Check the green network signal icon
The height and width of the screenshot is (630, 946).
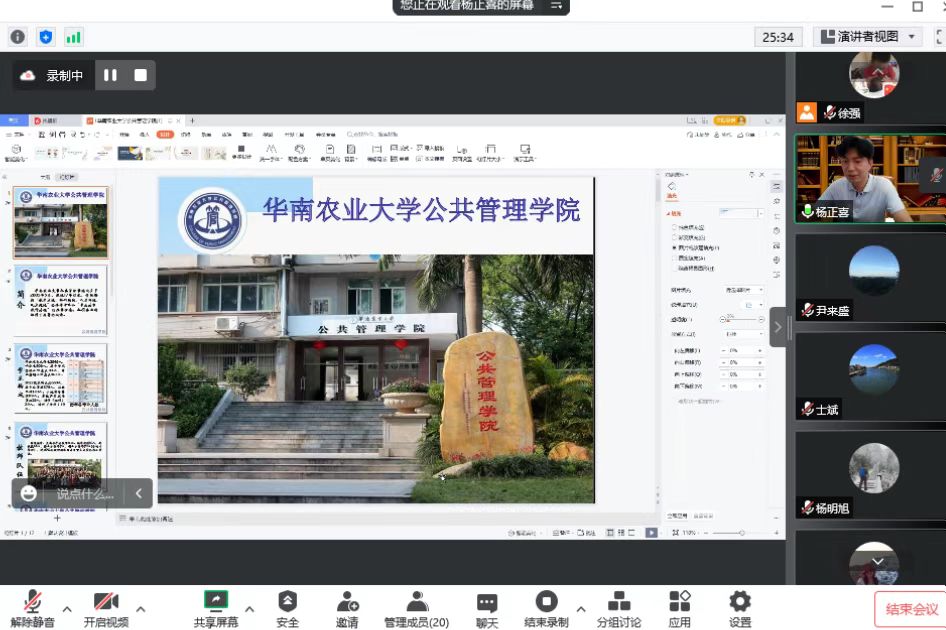(73, 37)
